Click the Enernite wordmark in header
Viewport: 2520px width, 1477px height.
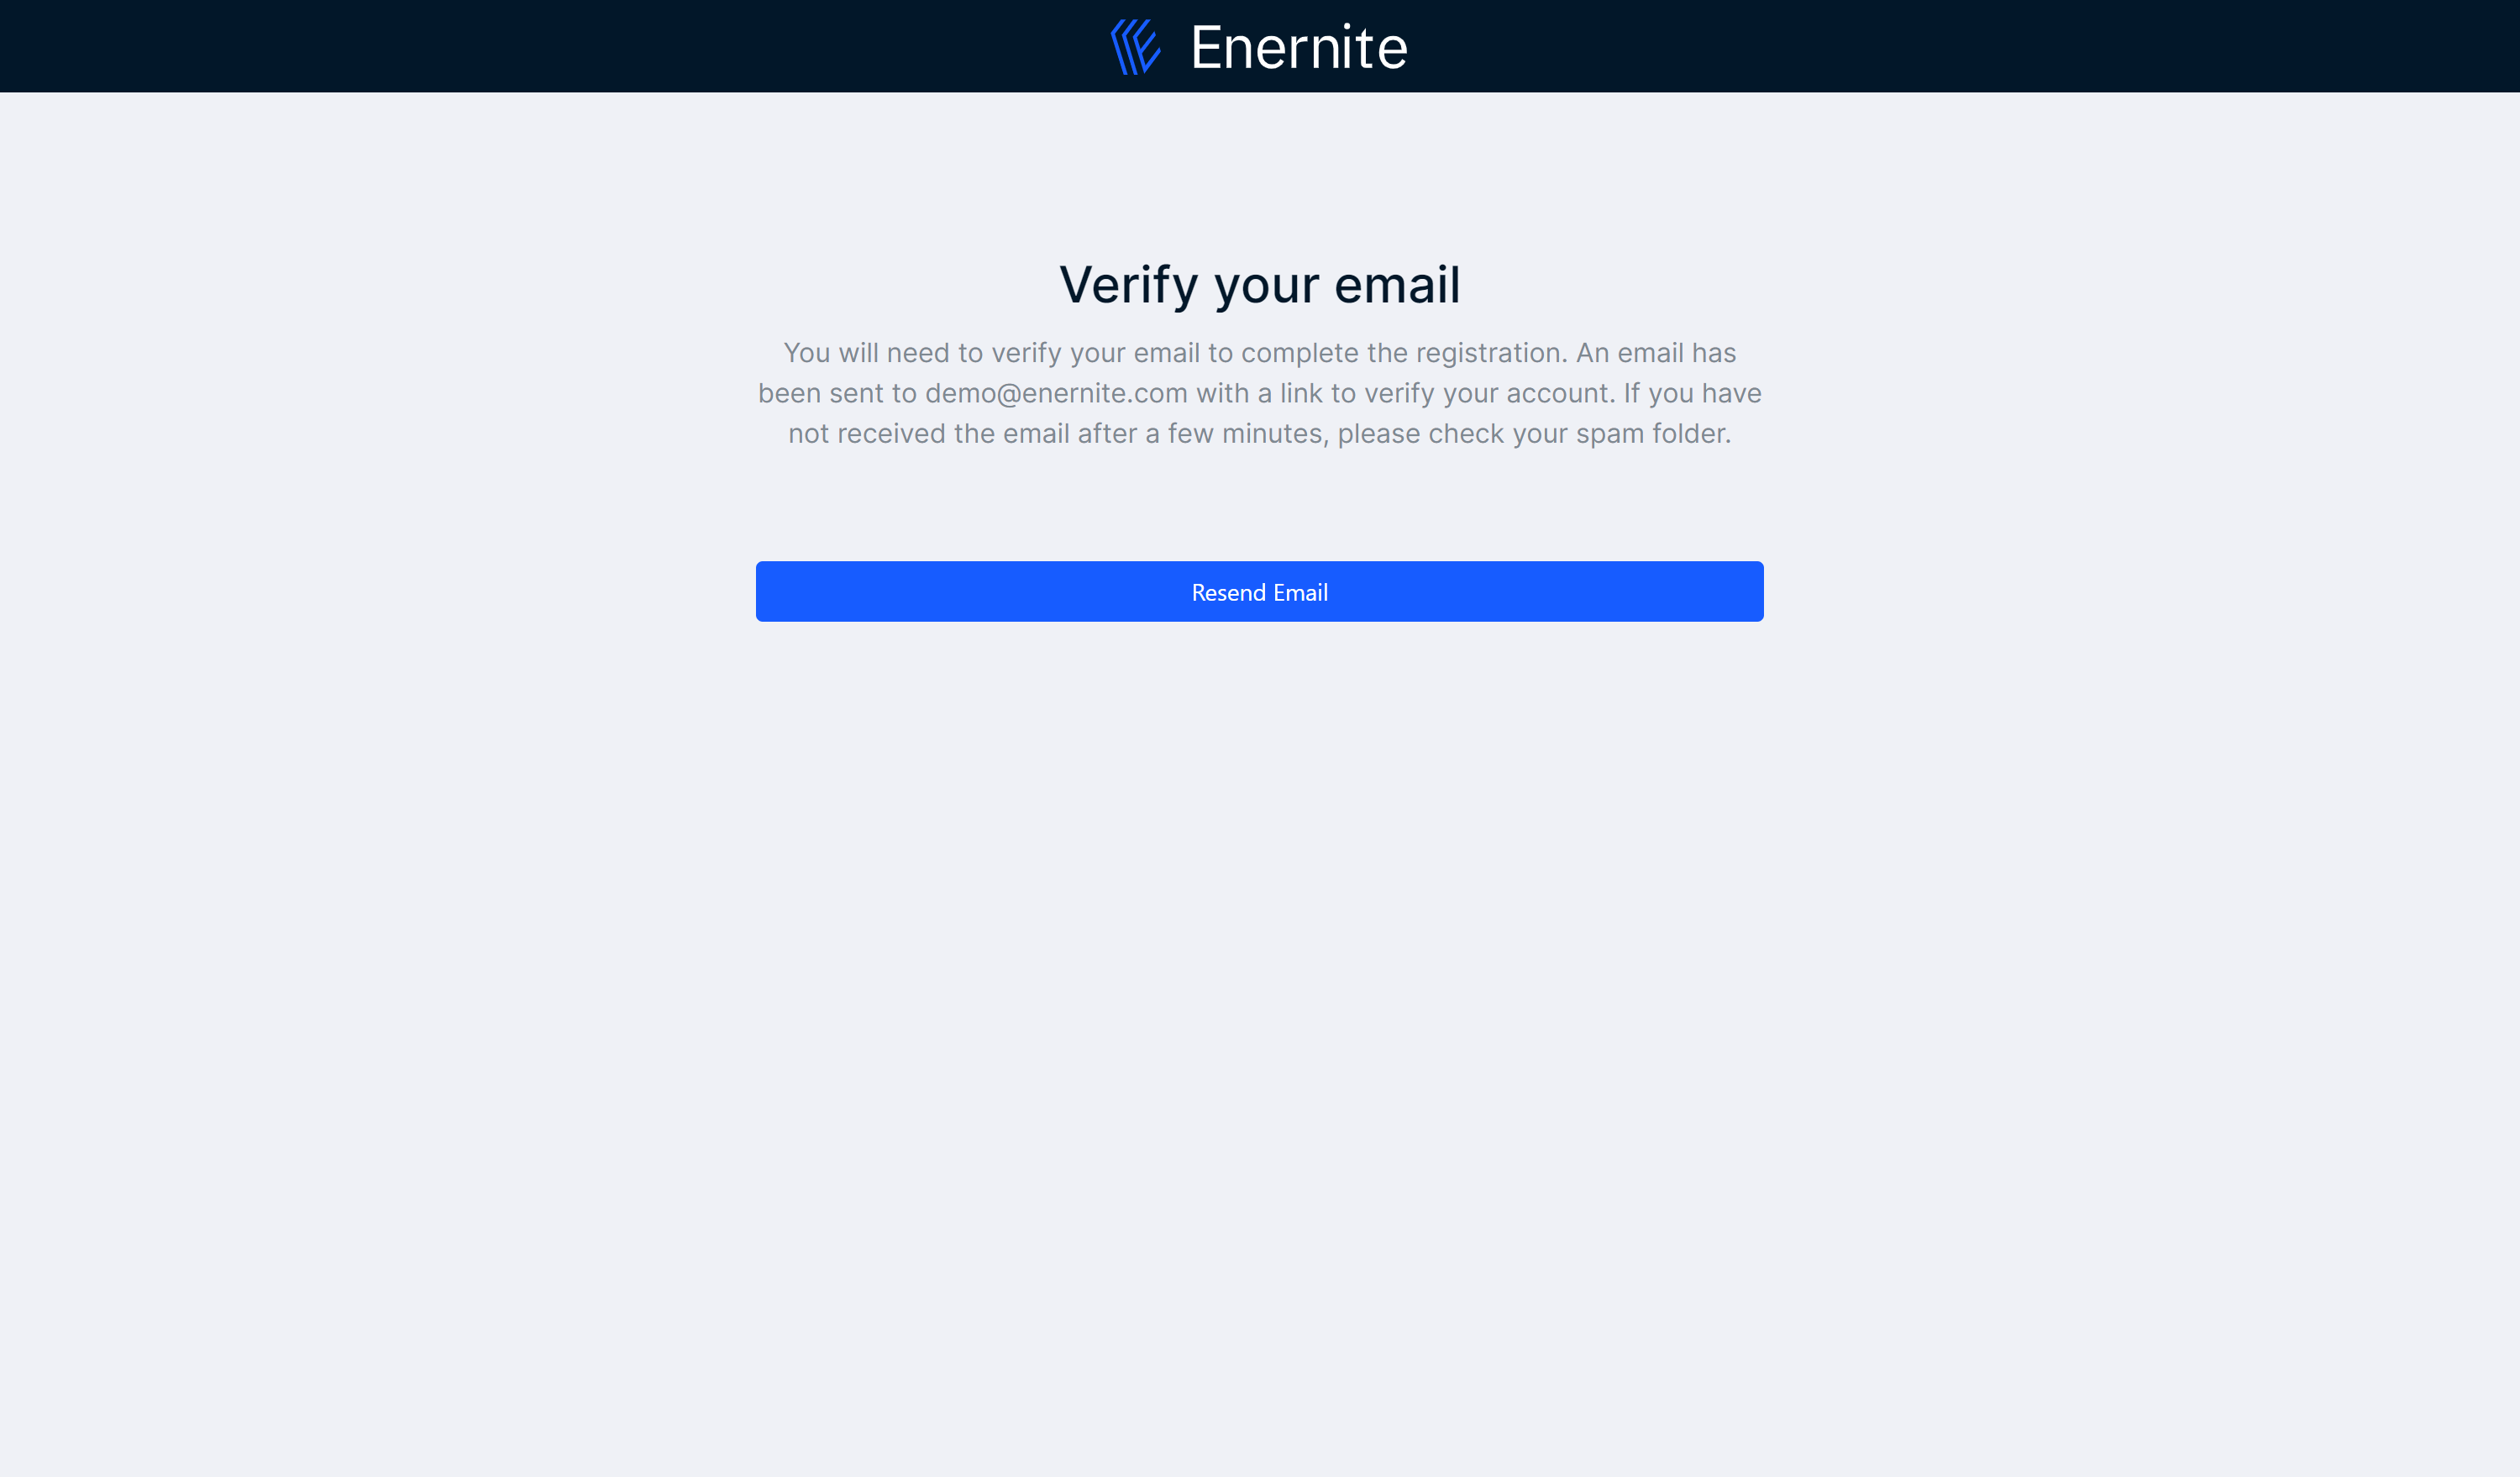pos(1299,47)
